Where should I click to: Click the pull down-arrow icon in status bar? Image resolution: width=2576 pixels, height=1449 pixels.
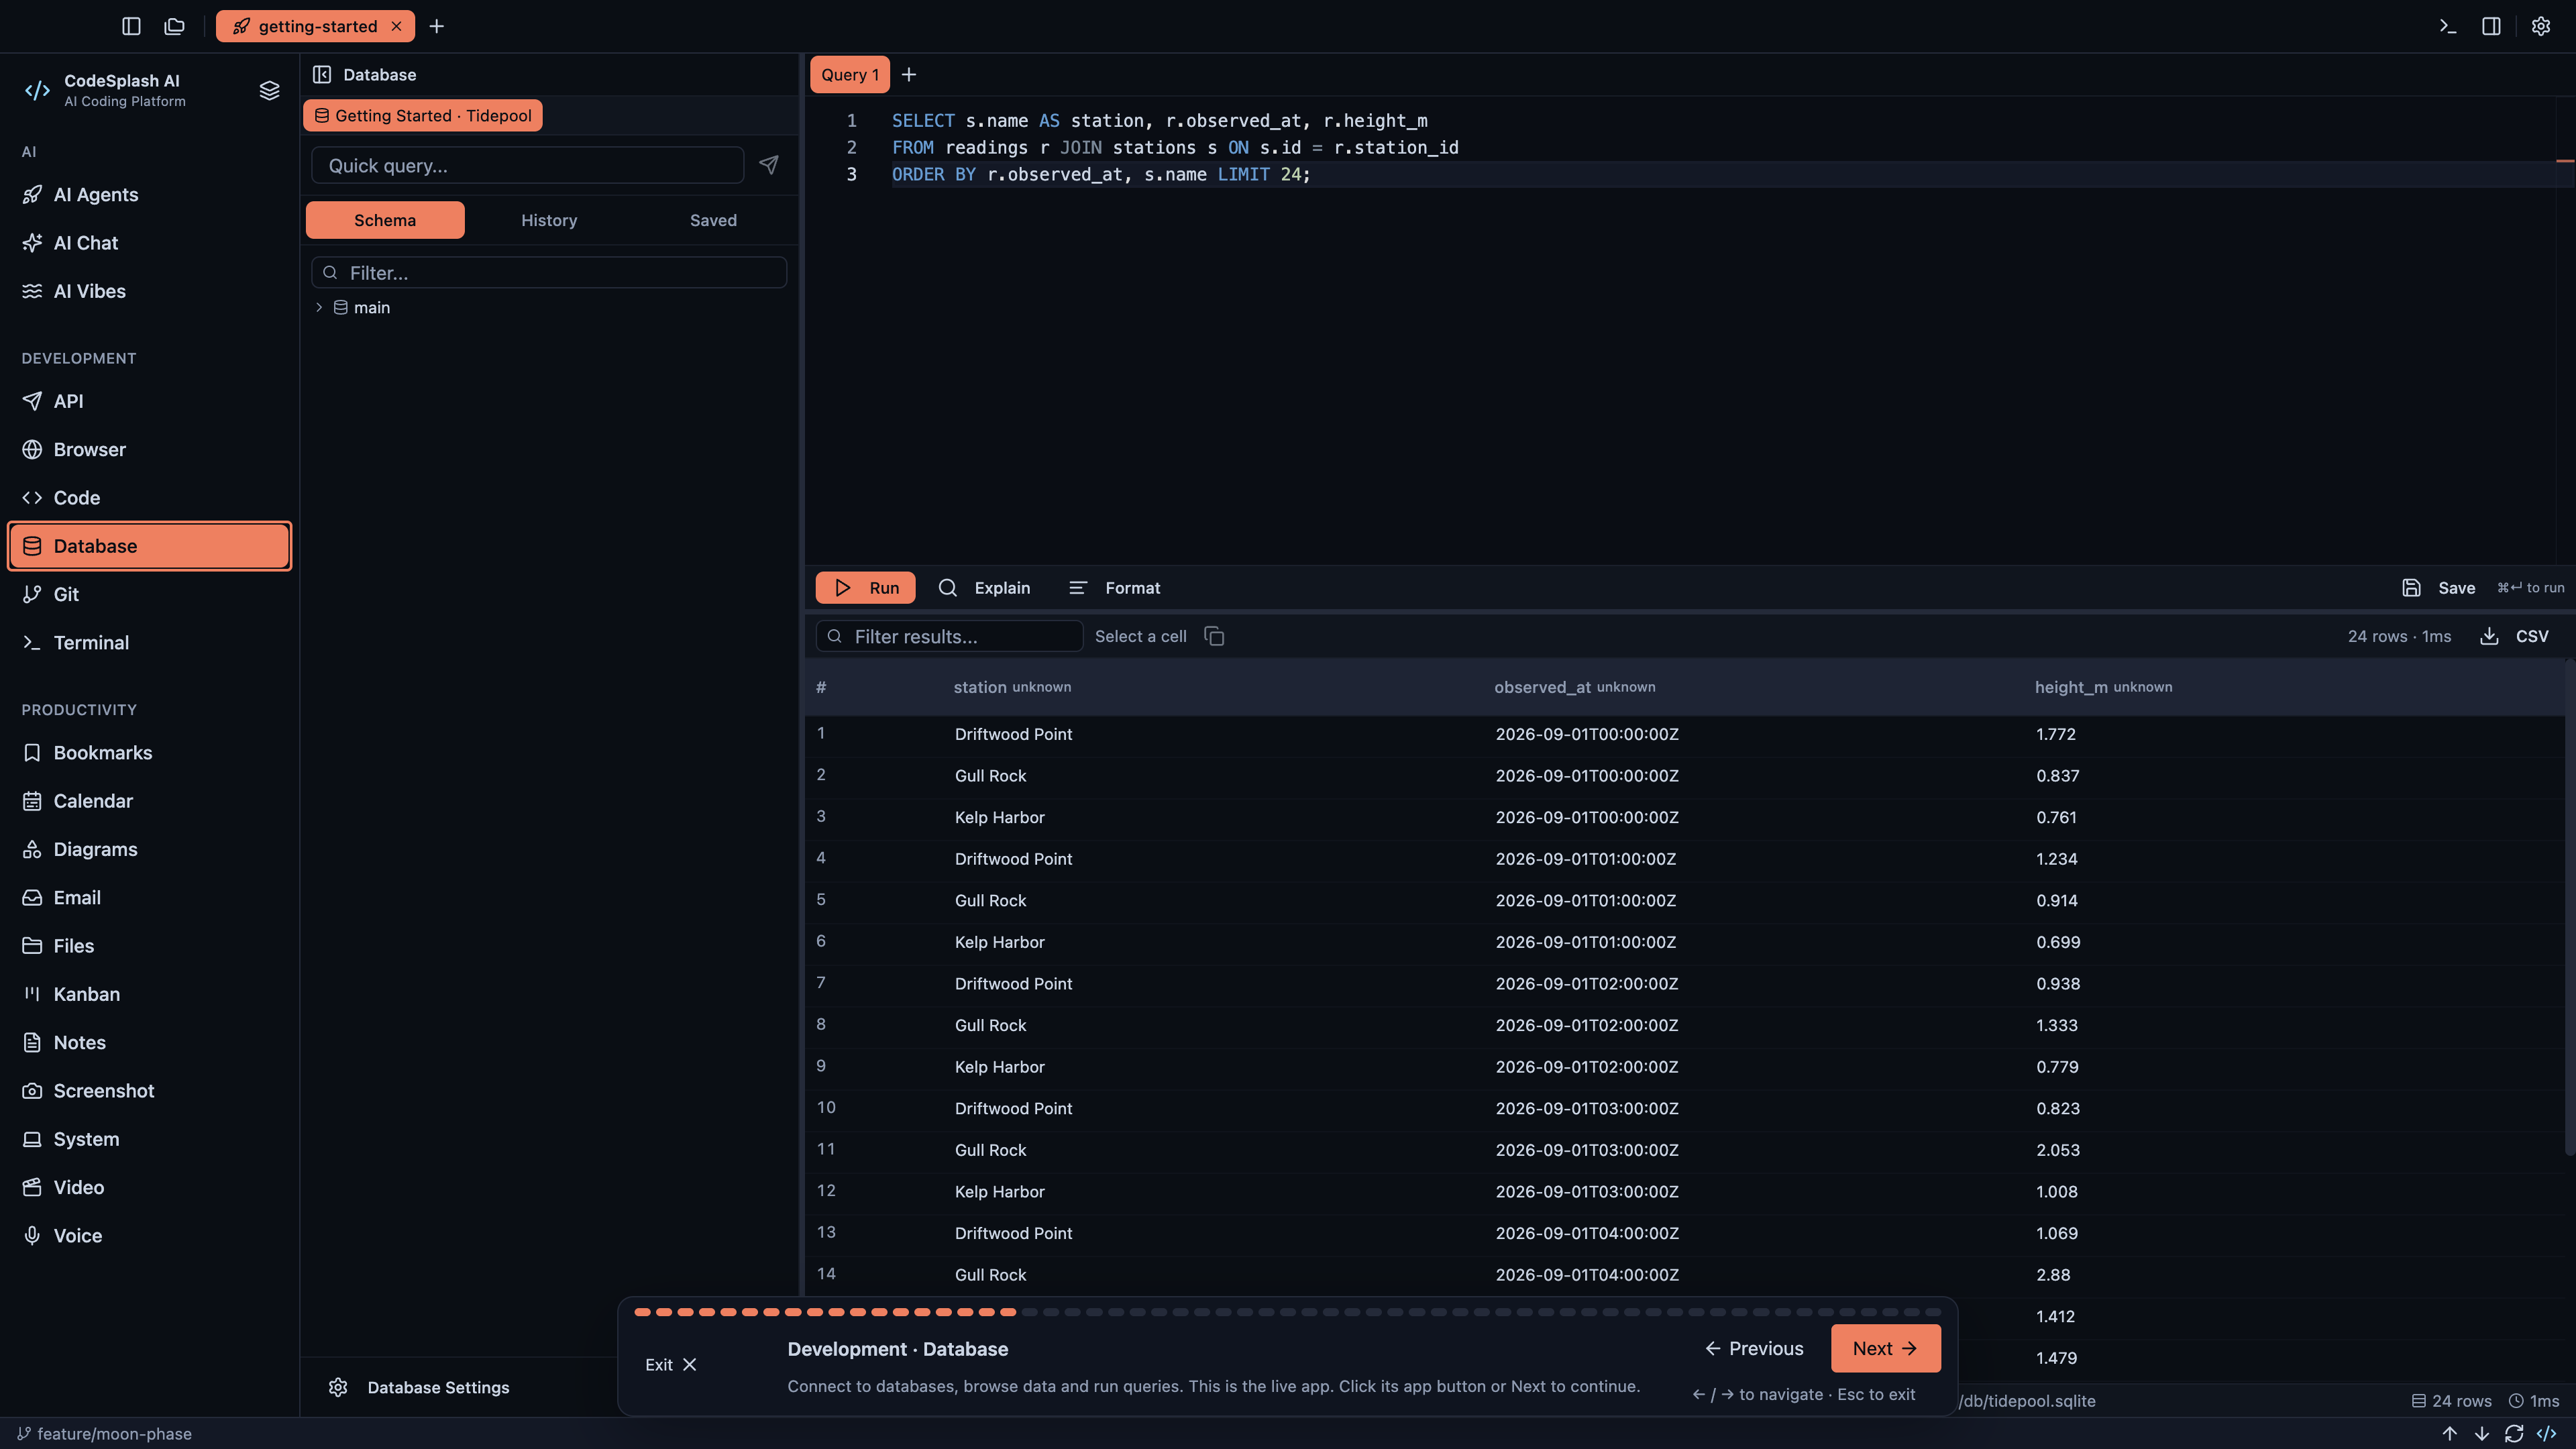coord(2481,1433)
